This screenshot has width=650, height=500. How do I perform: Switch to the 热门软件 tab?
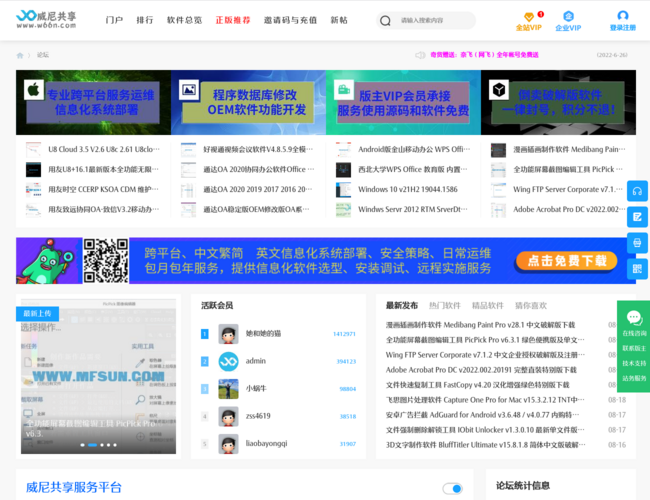(445, 306)
